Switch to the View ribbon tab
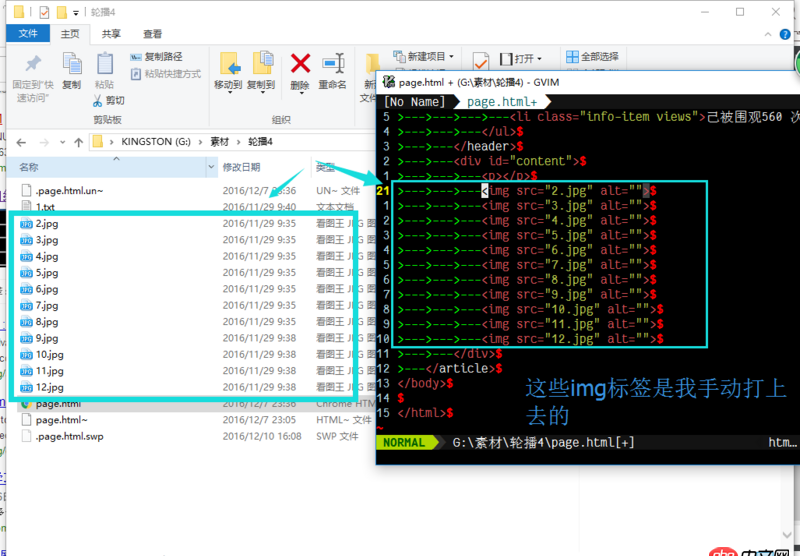 pos(152,34)
